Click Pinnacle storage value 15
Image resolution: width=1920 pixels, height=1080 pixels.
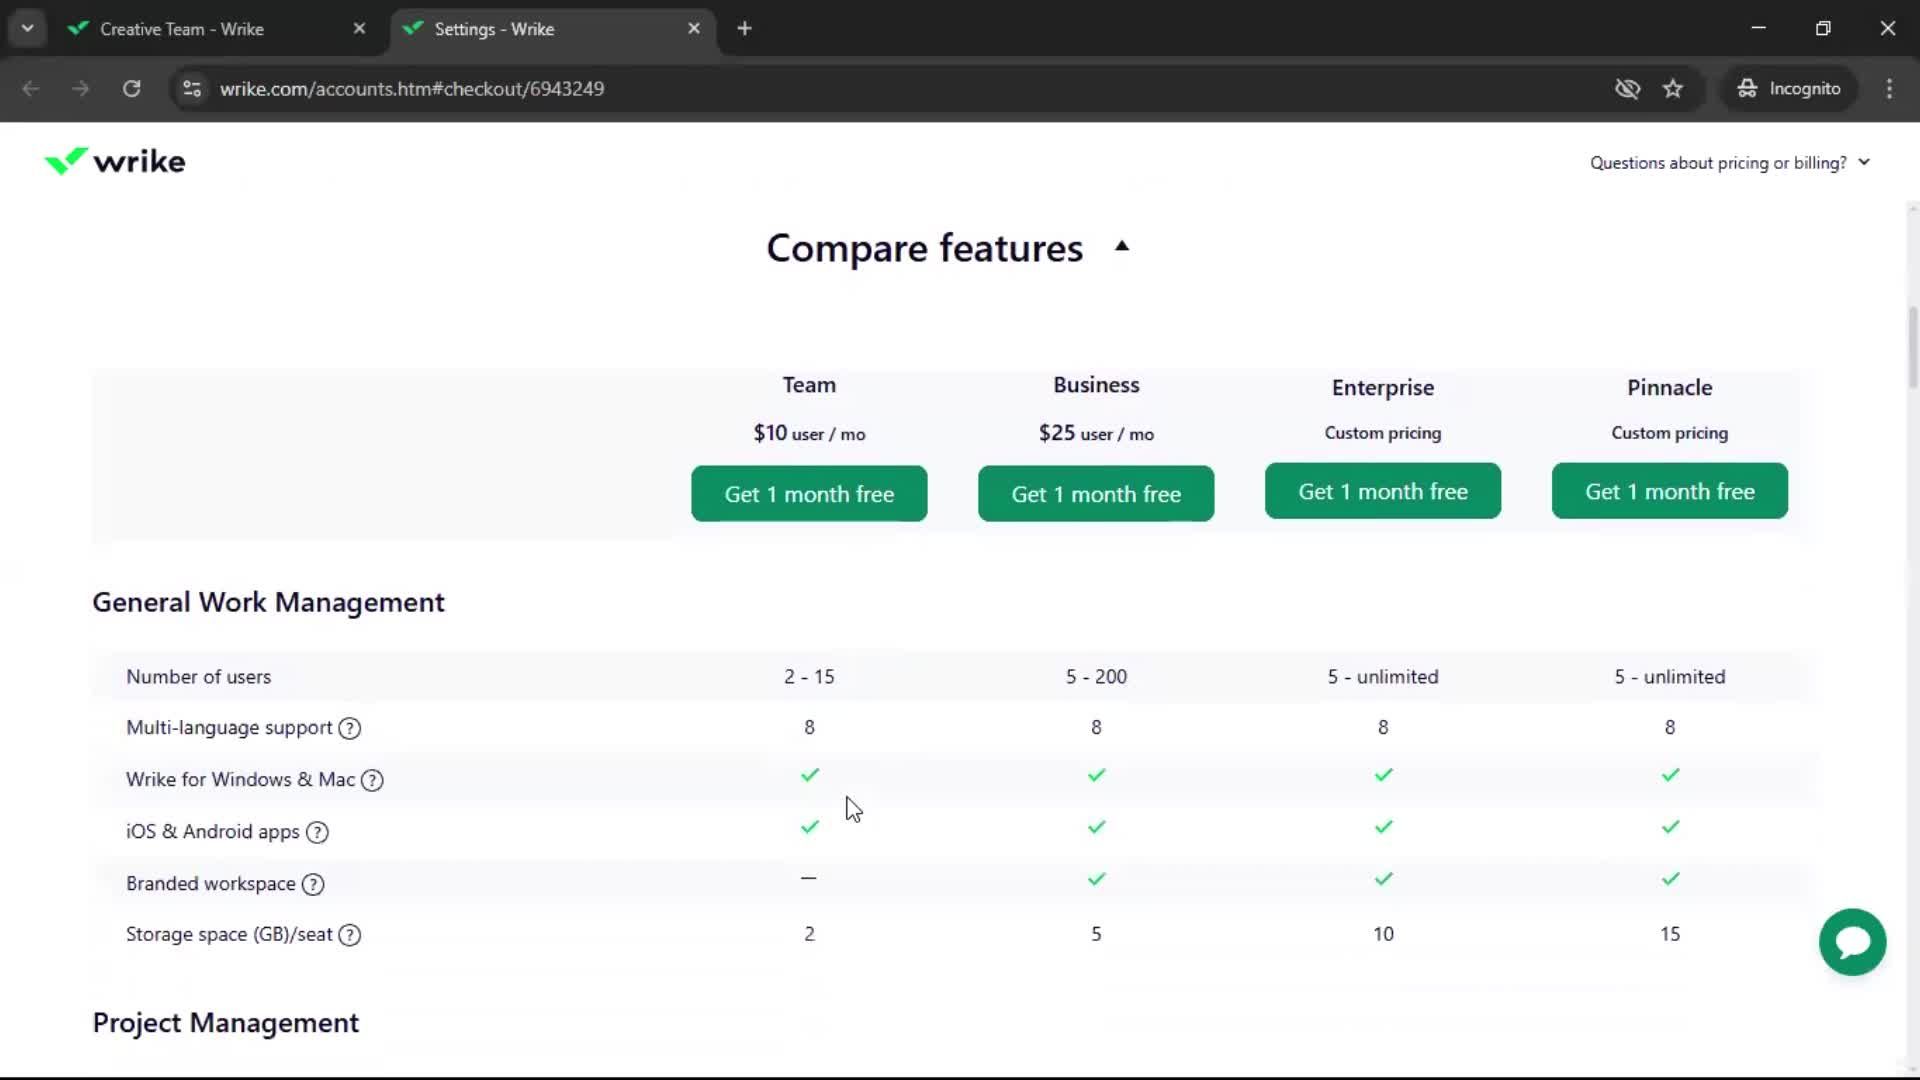pos(1670,934)
